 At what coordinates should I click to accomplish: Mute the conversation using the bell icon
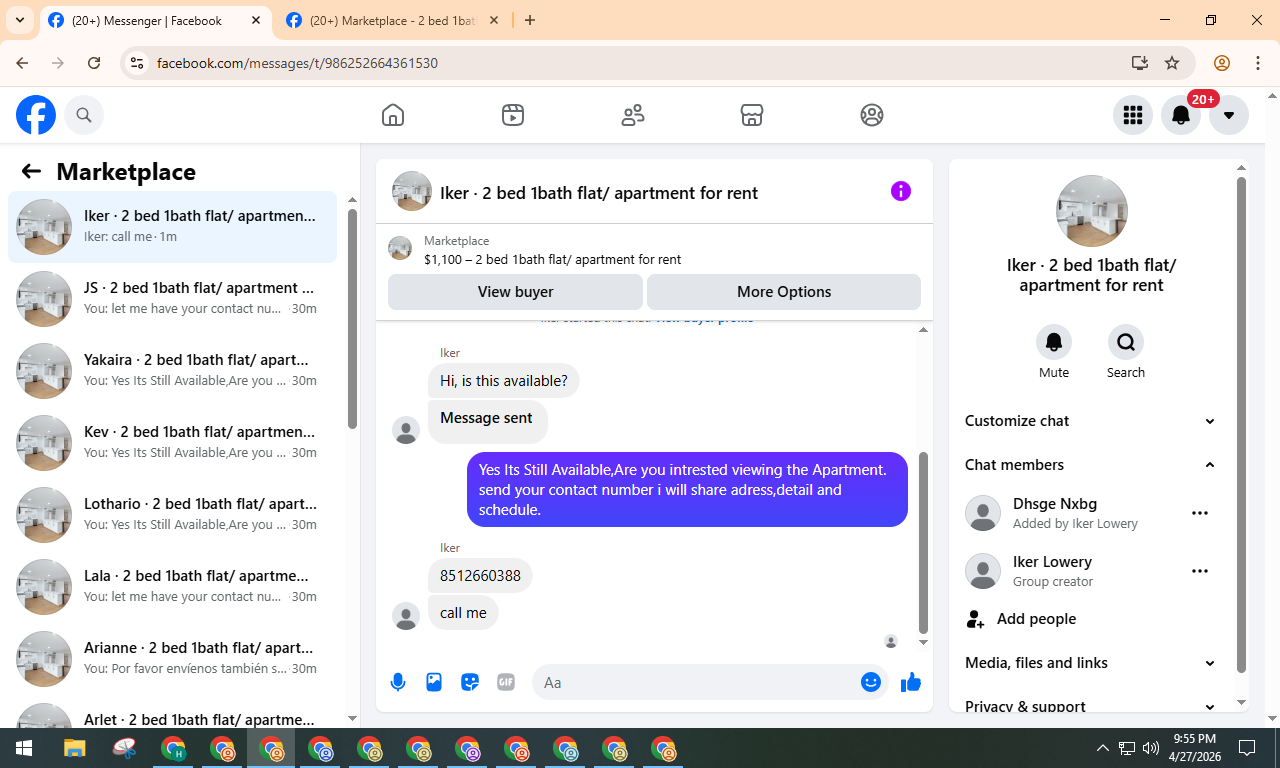(1054, 342)
